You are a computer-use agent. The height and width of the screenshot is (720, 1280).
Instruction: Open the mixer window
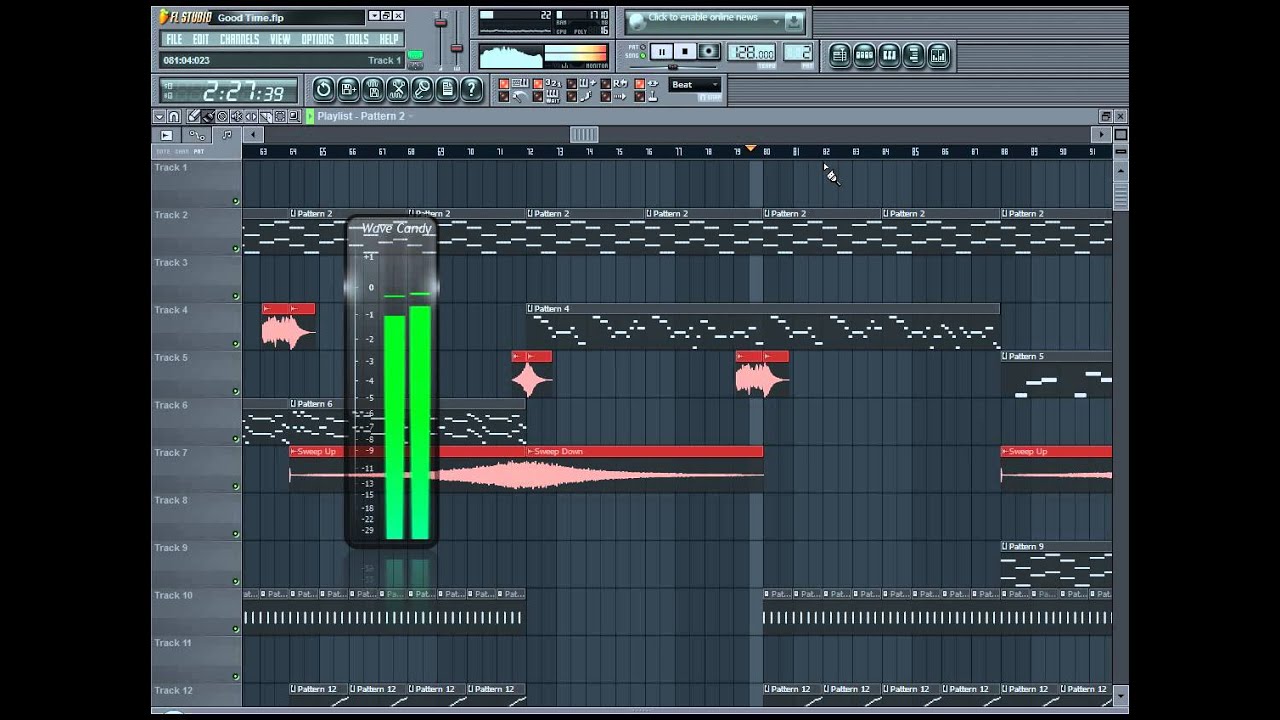click(938, 55)
